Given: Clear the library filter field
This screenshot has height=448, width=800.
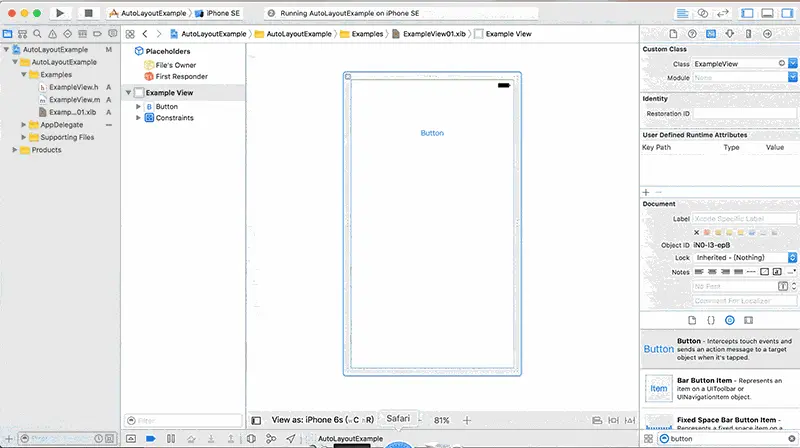Looking at the screenshot, I should click(791, 439).
